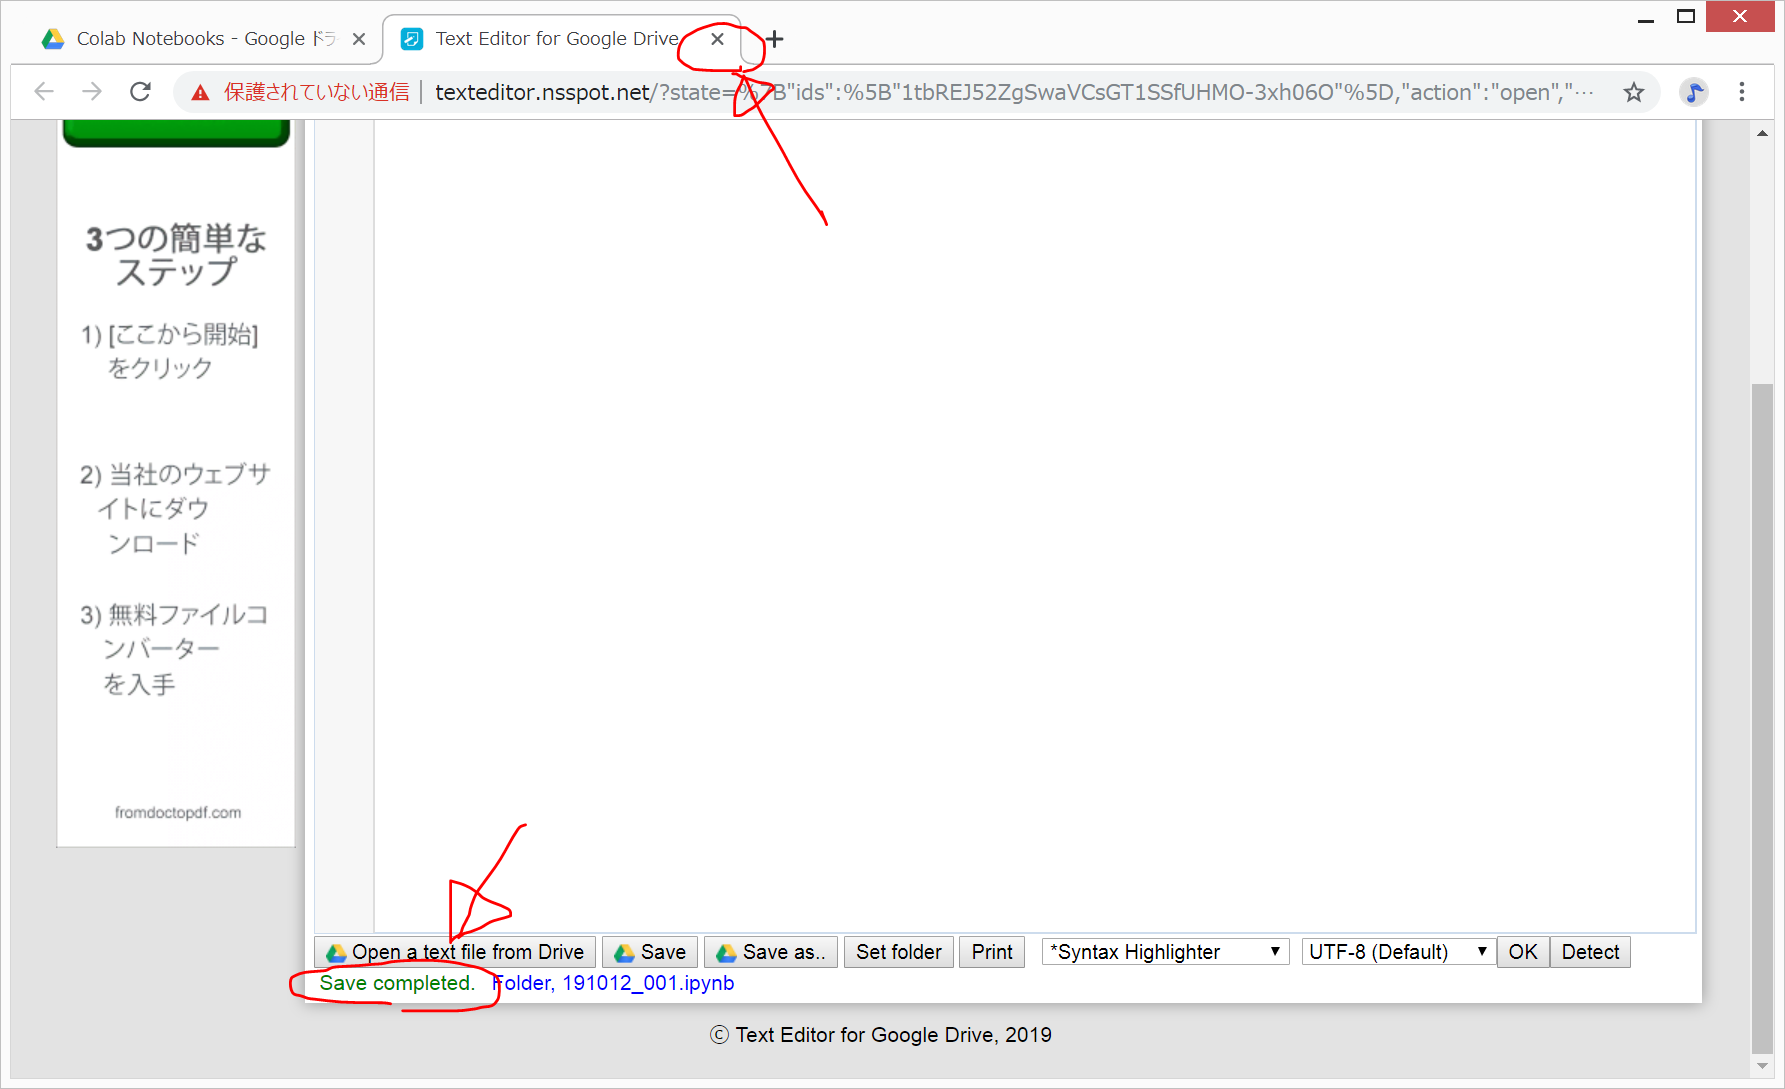This screenshot has width=1785, height=1089.
Task: Click the browser reload page icon
Action: 141,92
